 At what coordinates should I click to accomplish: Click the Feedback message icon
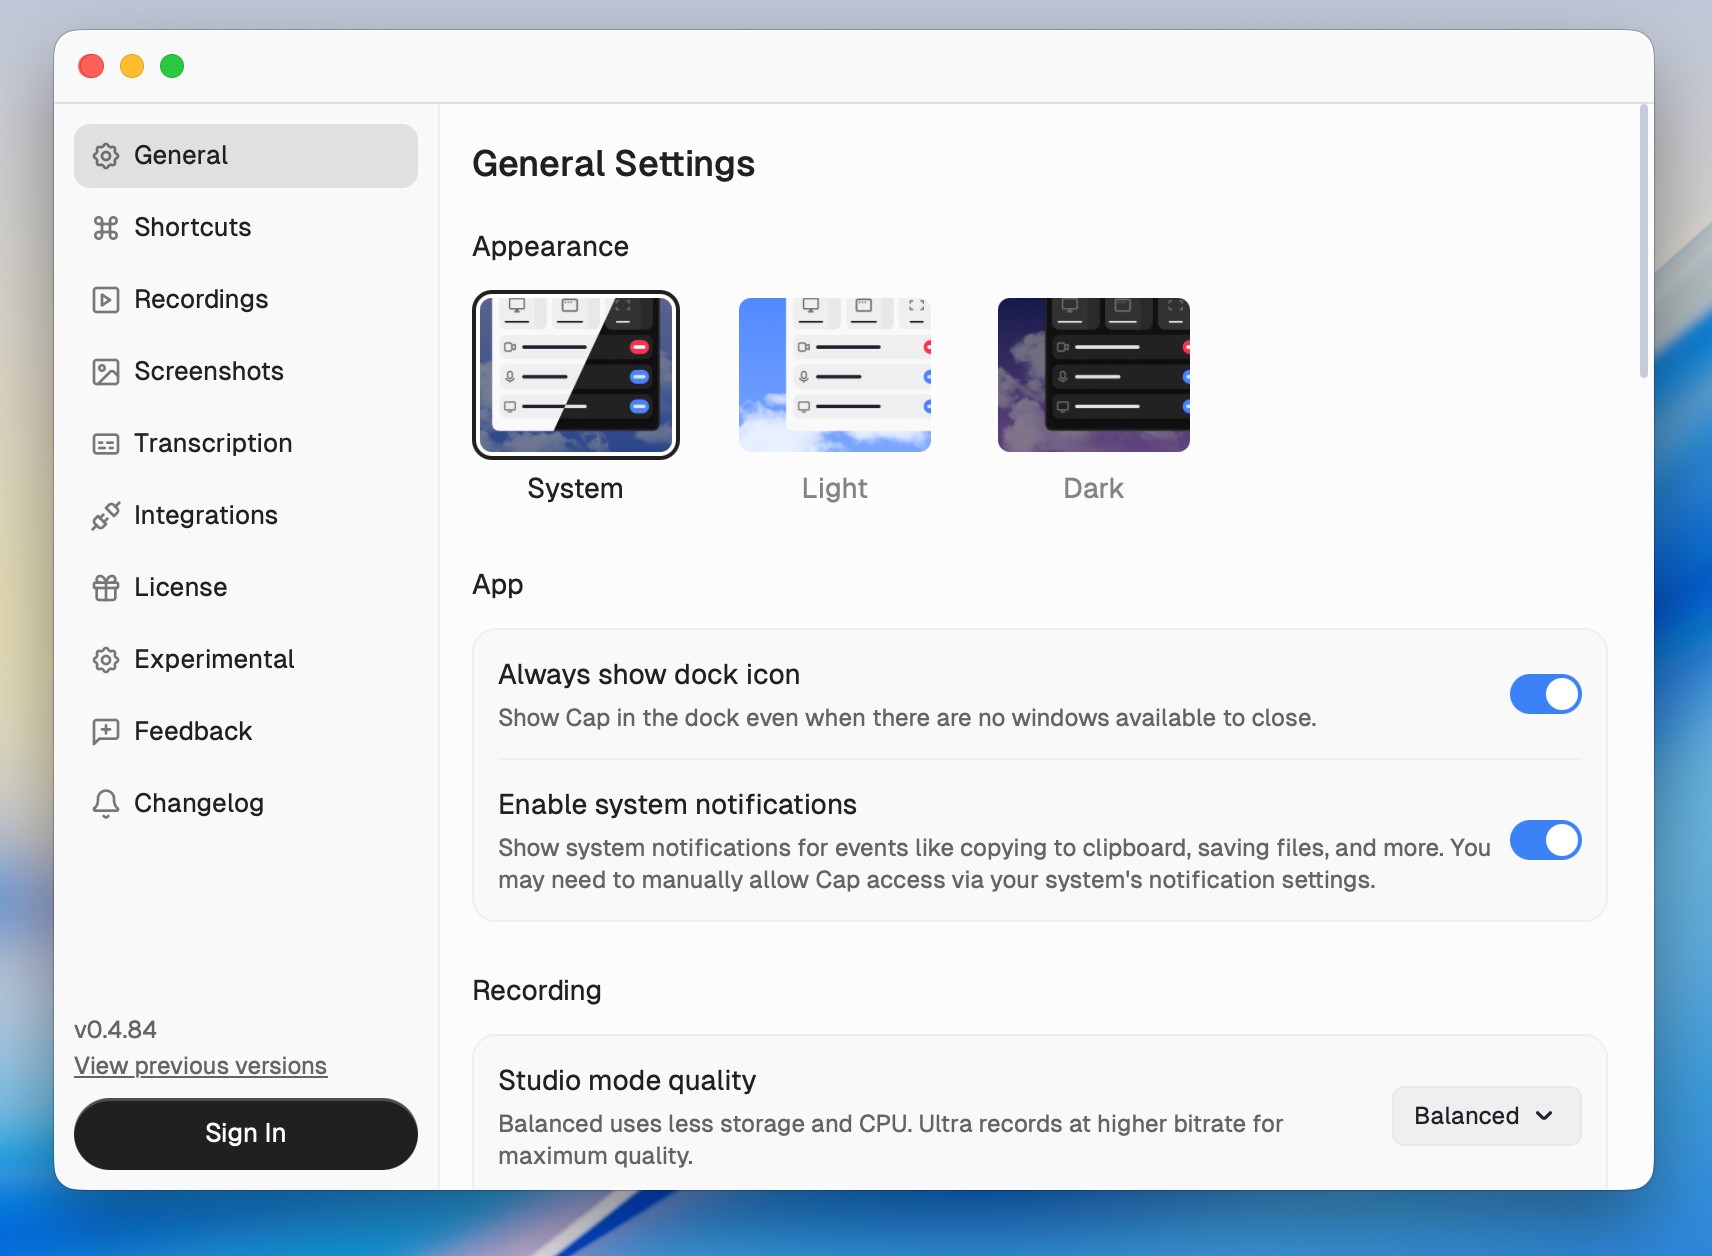point(106,732)
